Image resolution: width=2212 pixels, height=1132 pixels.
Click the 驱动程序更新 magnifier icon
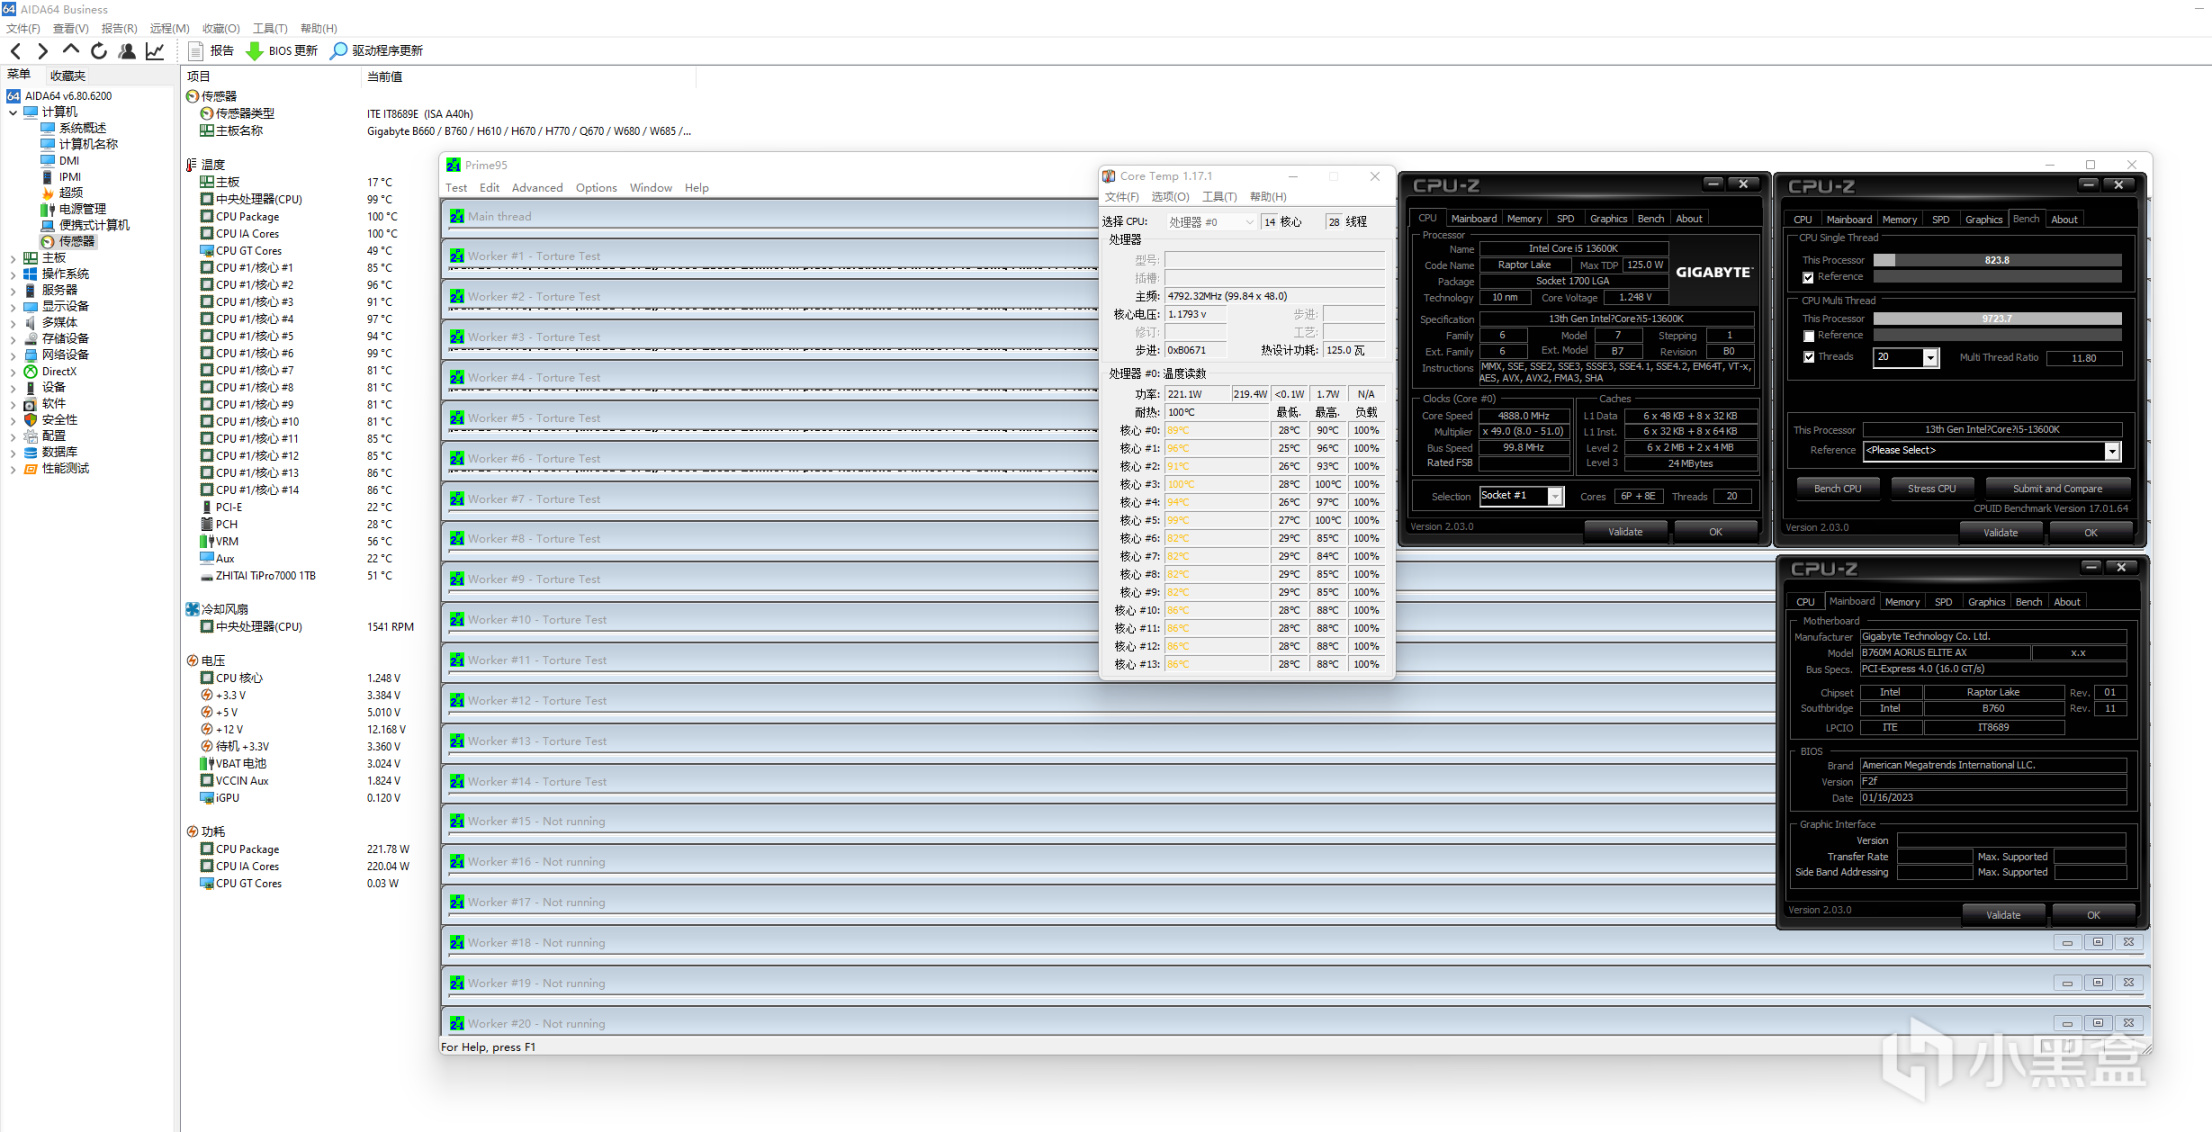pos(339,51)
